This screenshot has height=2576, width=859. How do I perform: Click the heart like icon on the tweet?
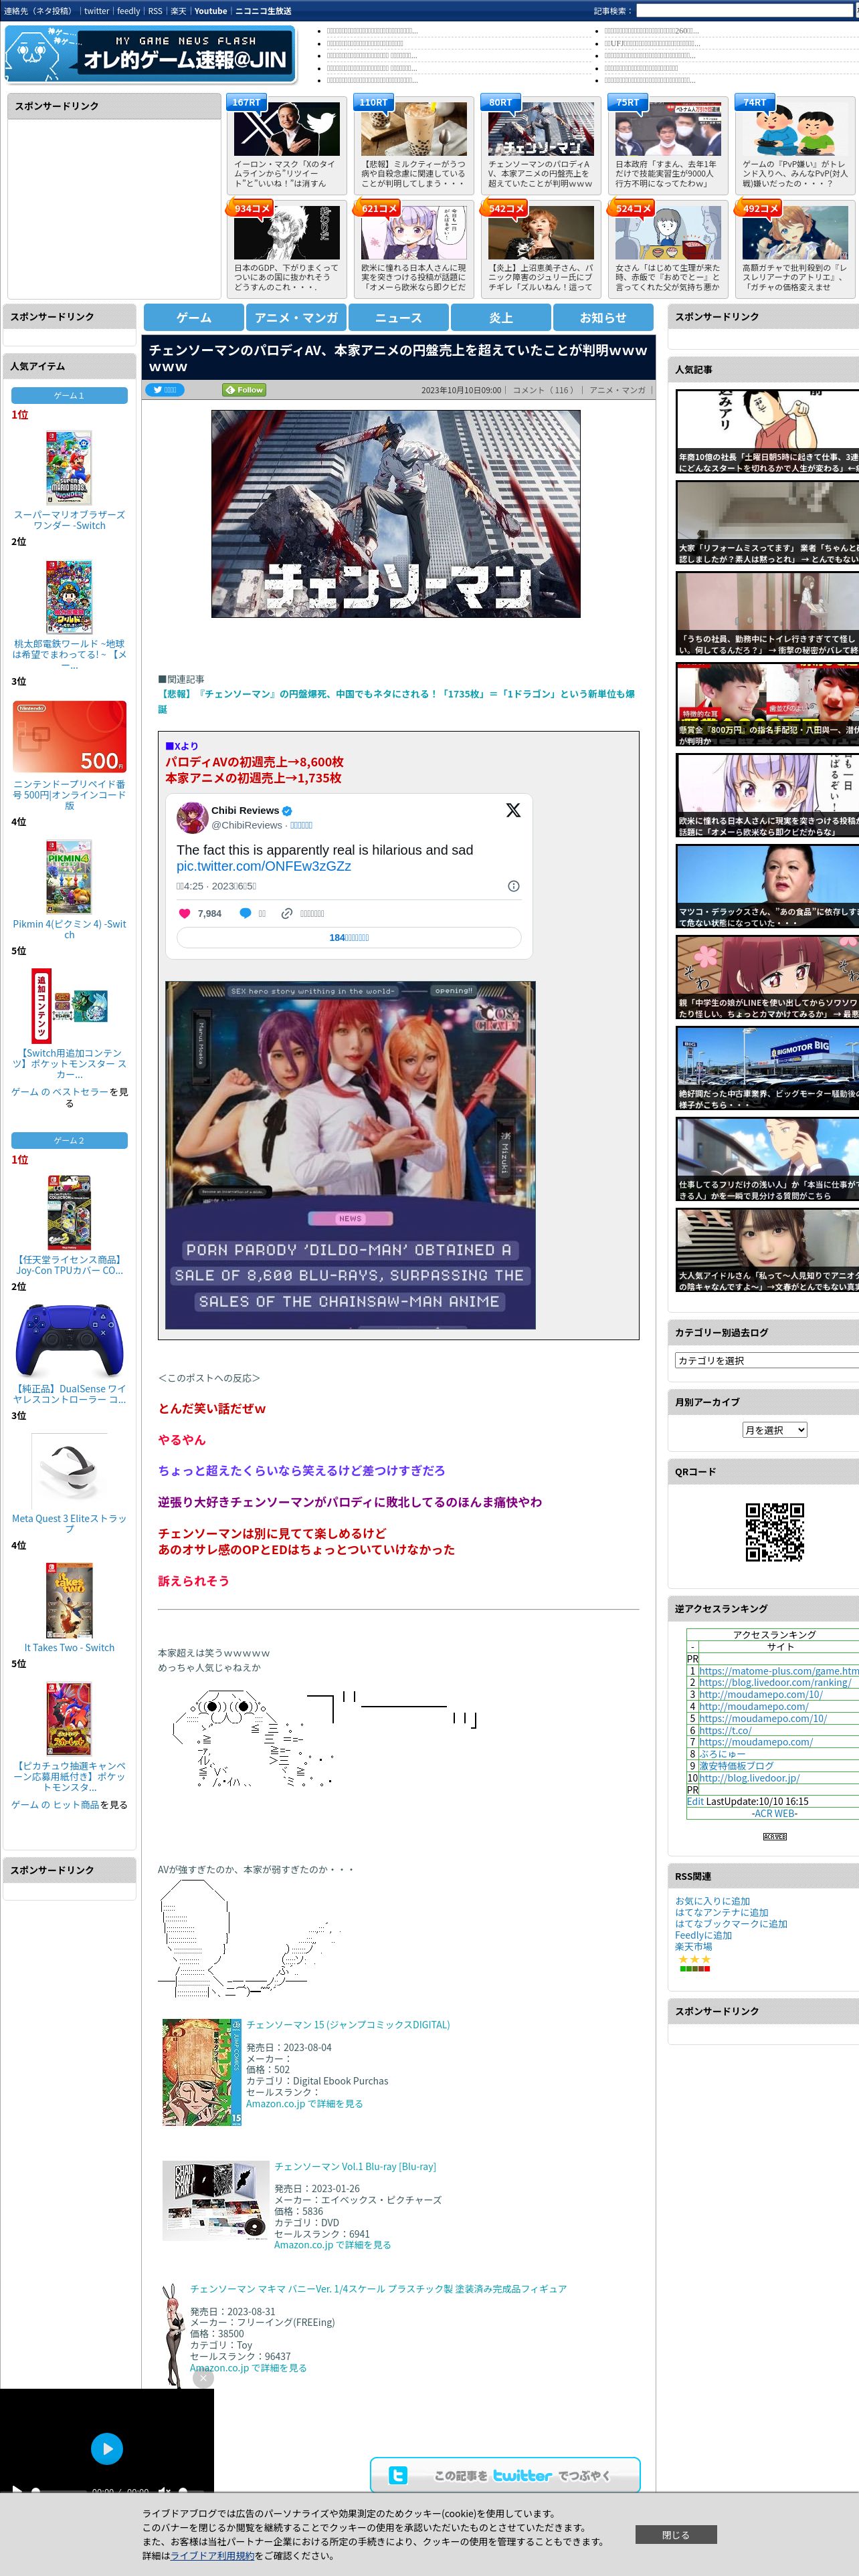(184, 913)
